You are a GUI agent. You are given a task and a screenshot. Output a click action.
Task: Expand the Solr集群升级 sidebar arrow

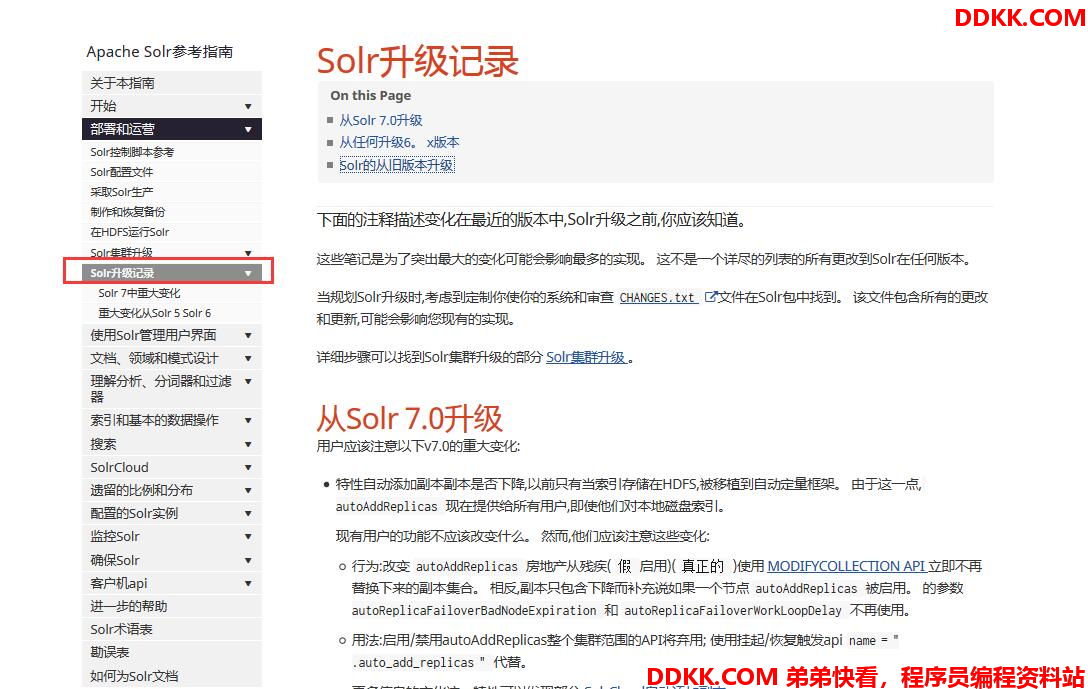point(248,253)
